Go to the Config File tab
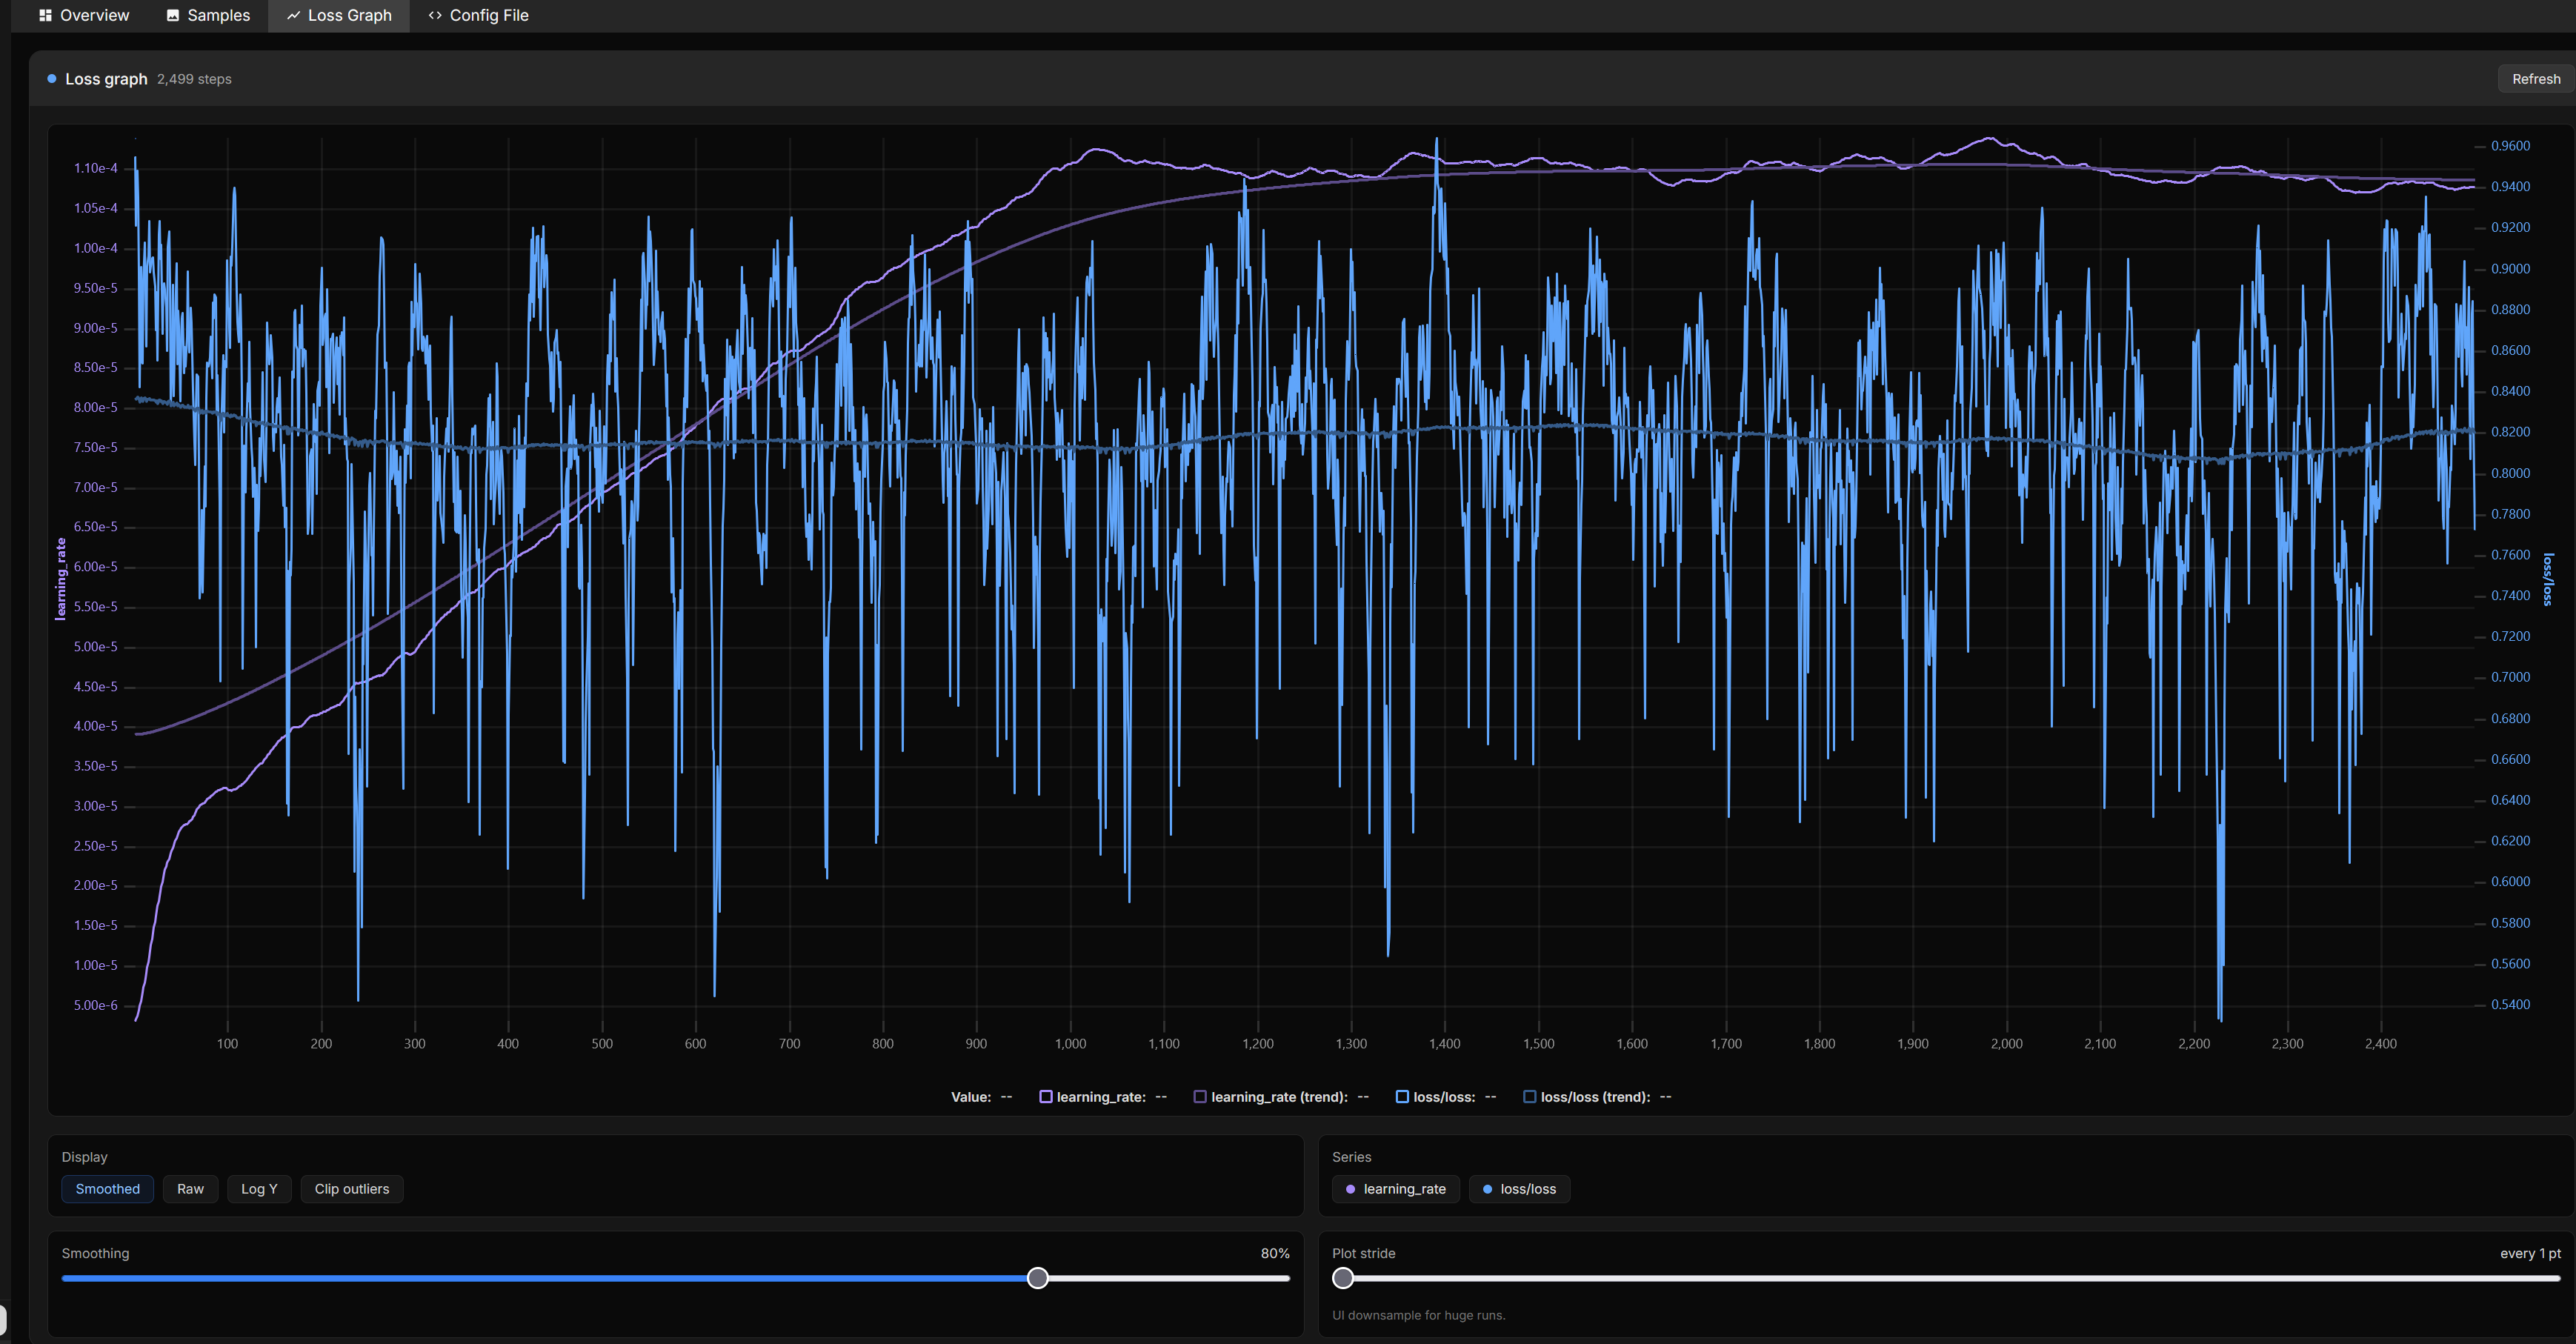 (478, 15)
